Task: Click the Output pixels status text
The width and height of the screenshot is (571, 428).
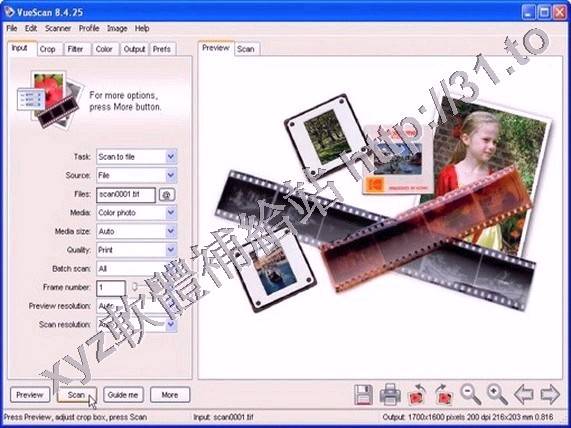Action: pyautogui.click(x=468, y=417)
